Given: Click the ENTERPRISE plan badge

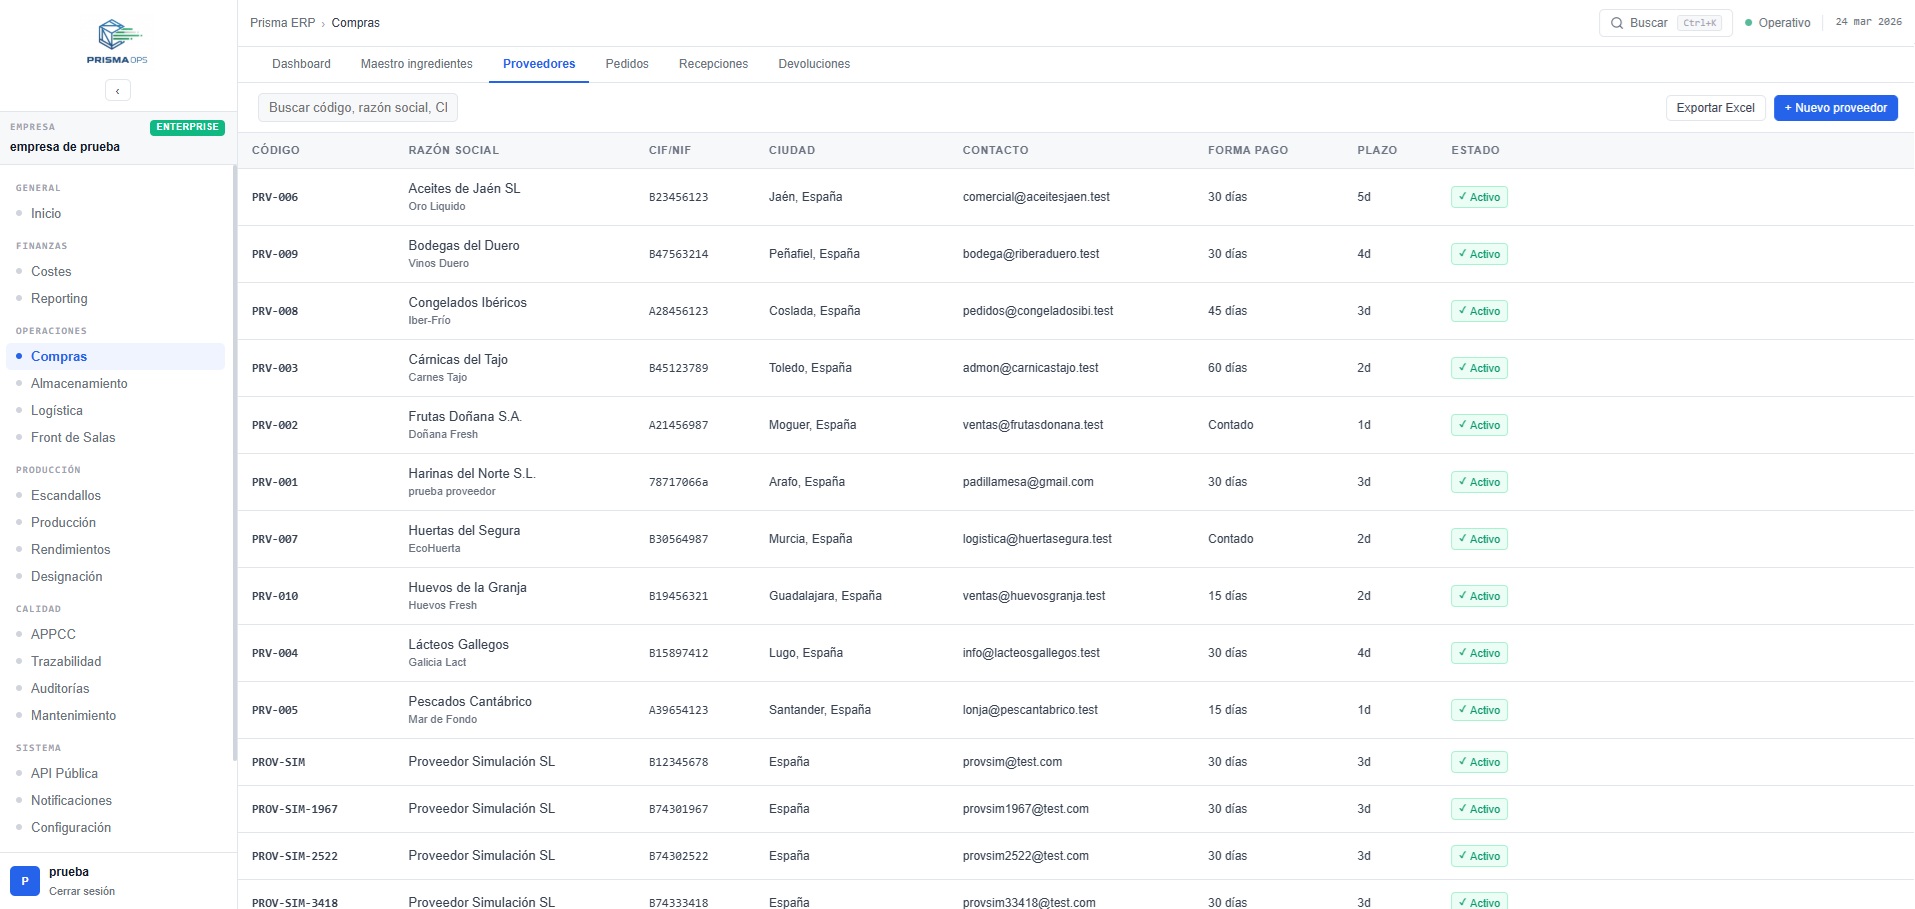Looking at the screenshot, I should pyautogui.click(x=187, y=127).
